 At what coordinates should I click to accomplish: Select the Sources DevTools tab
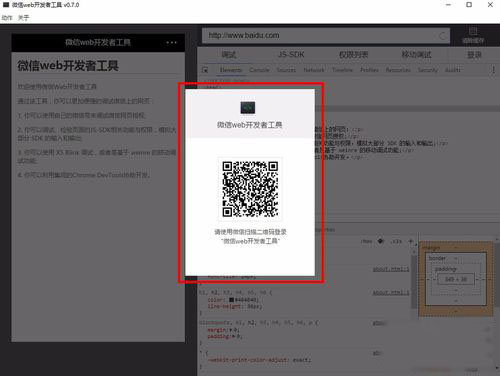coord(286,70)
